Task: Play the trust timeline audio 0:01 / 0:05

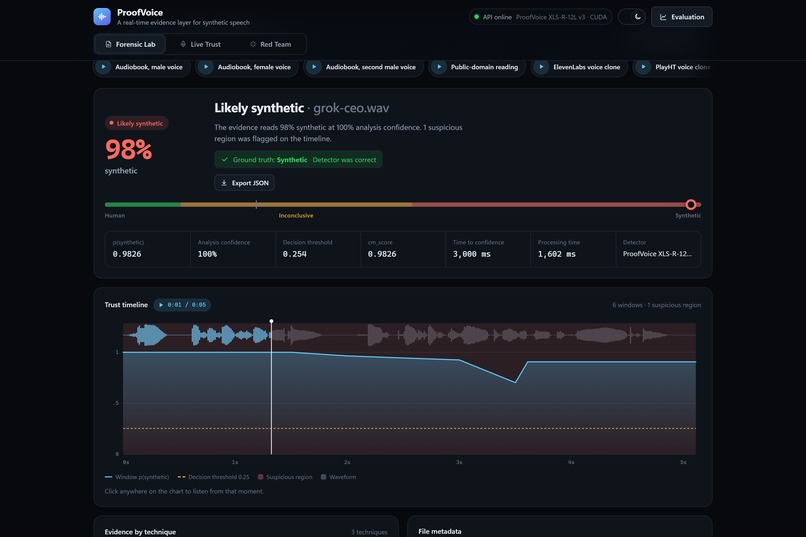Action: click(182, 305)
